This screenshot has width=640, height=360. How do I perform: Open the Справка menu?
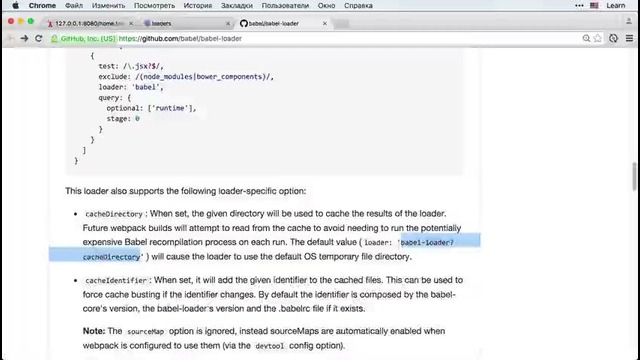coord(358,6)
